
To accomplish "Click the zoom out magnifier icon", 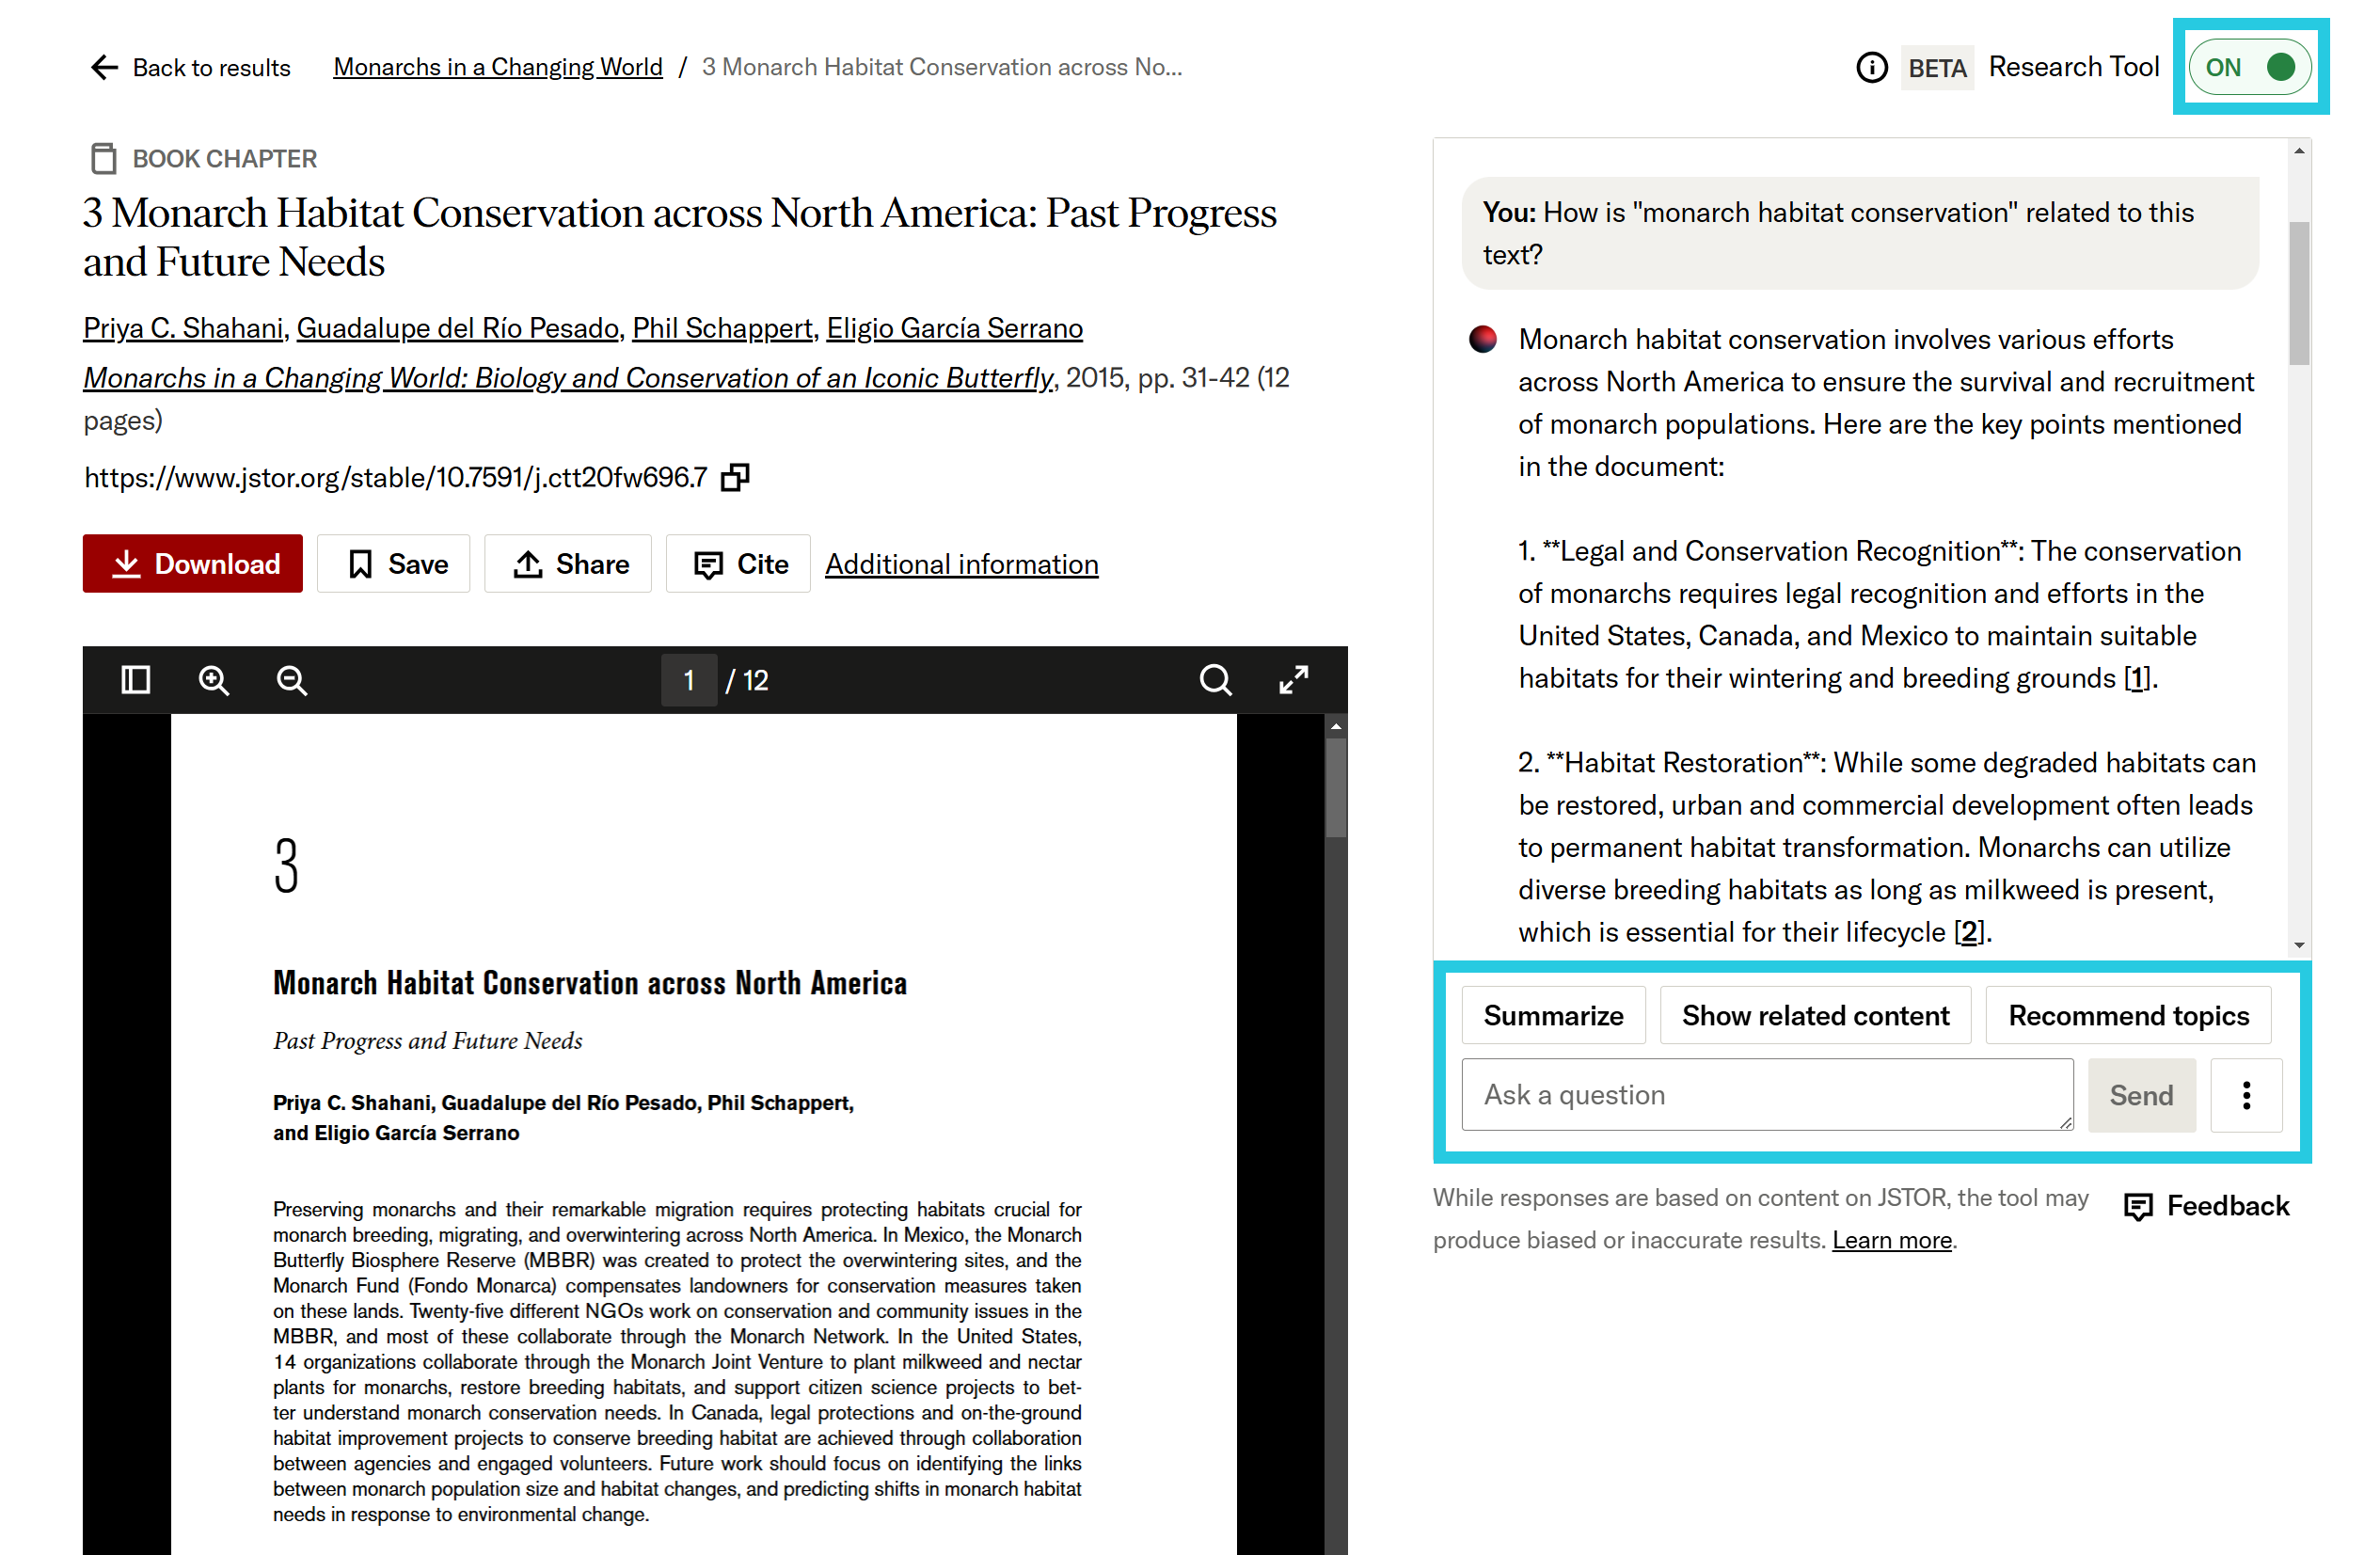I will [292, 678].
